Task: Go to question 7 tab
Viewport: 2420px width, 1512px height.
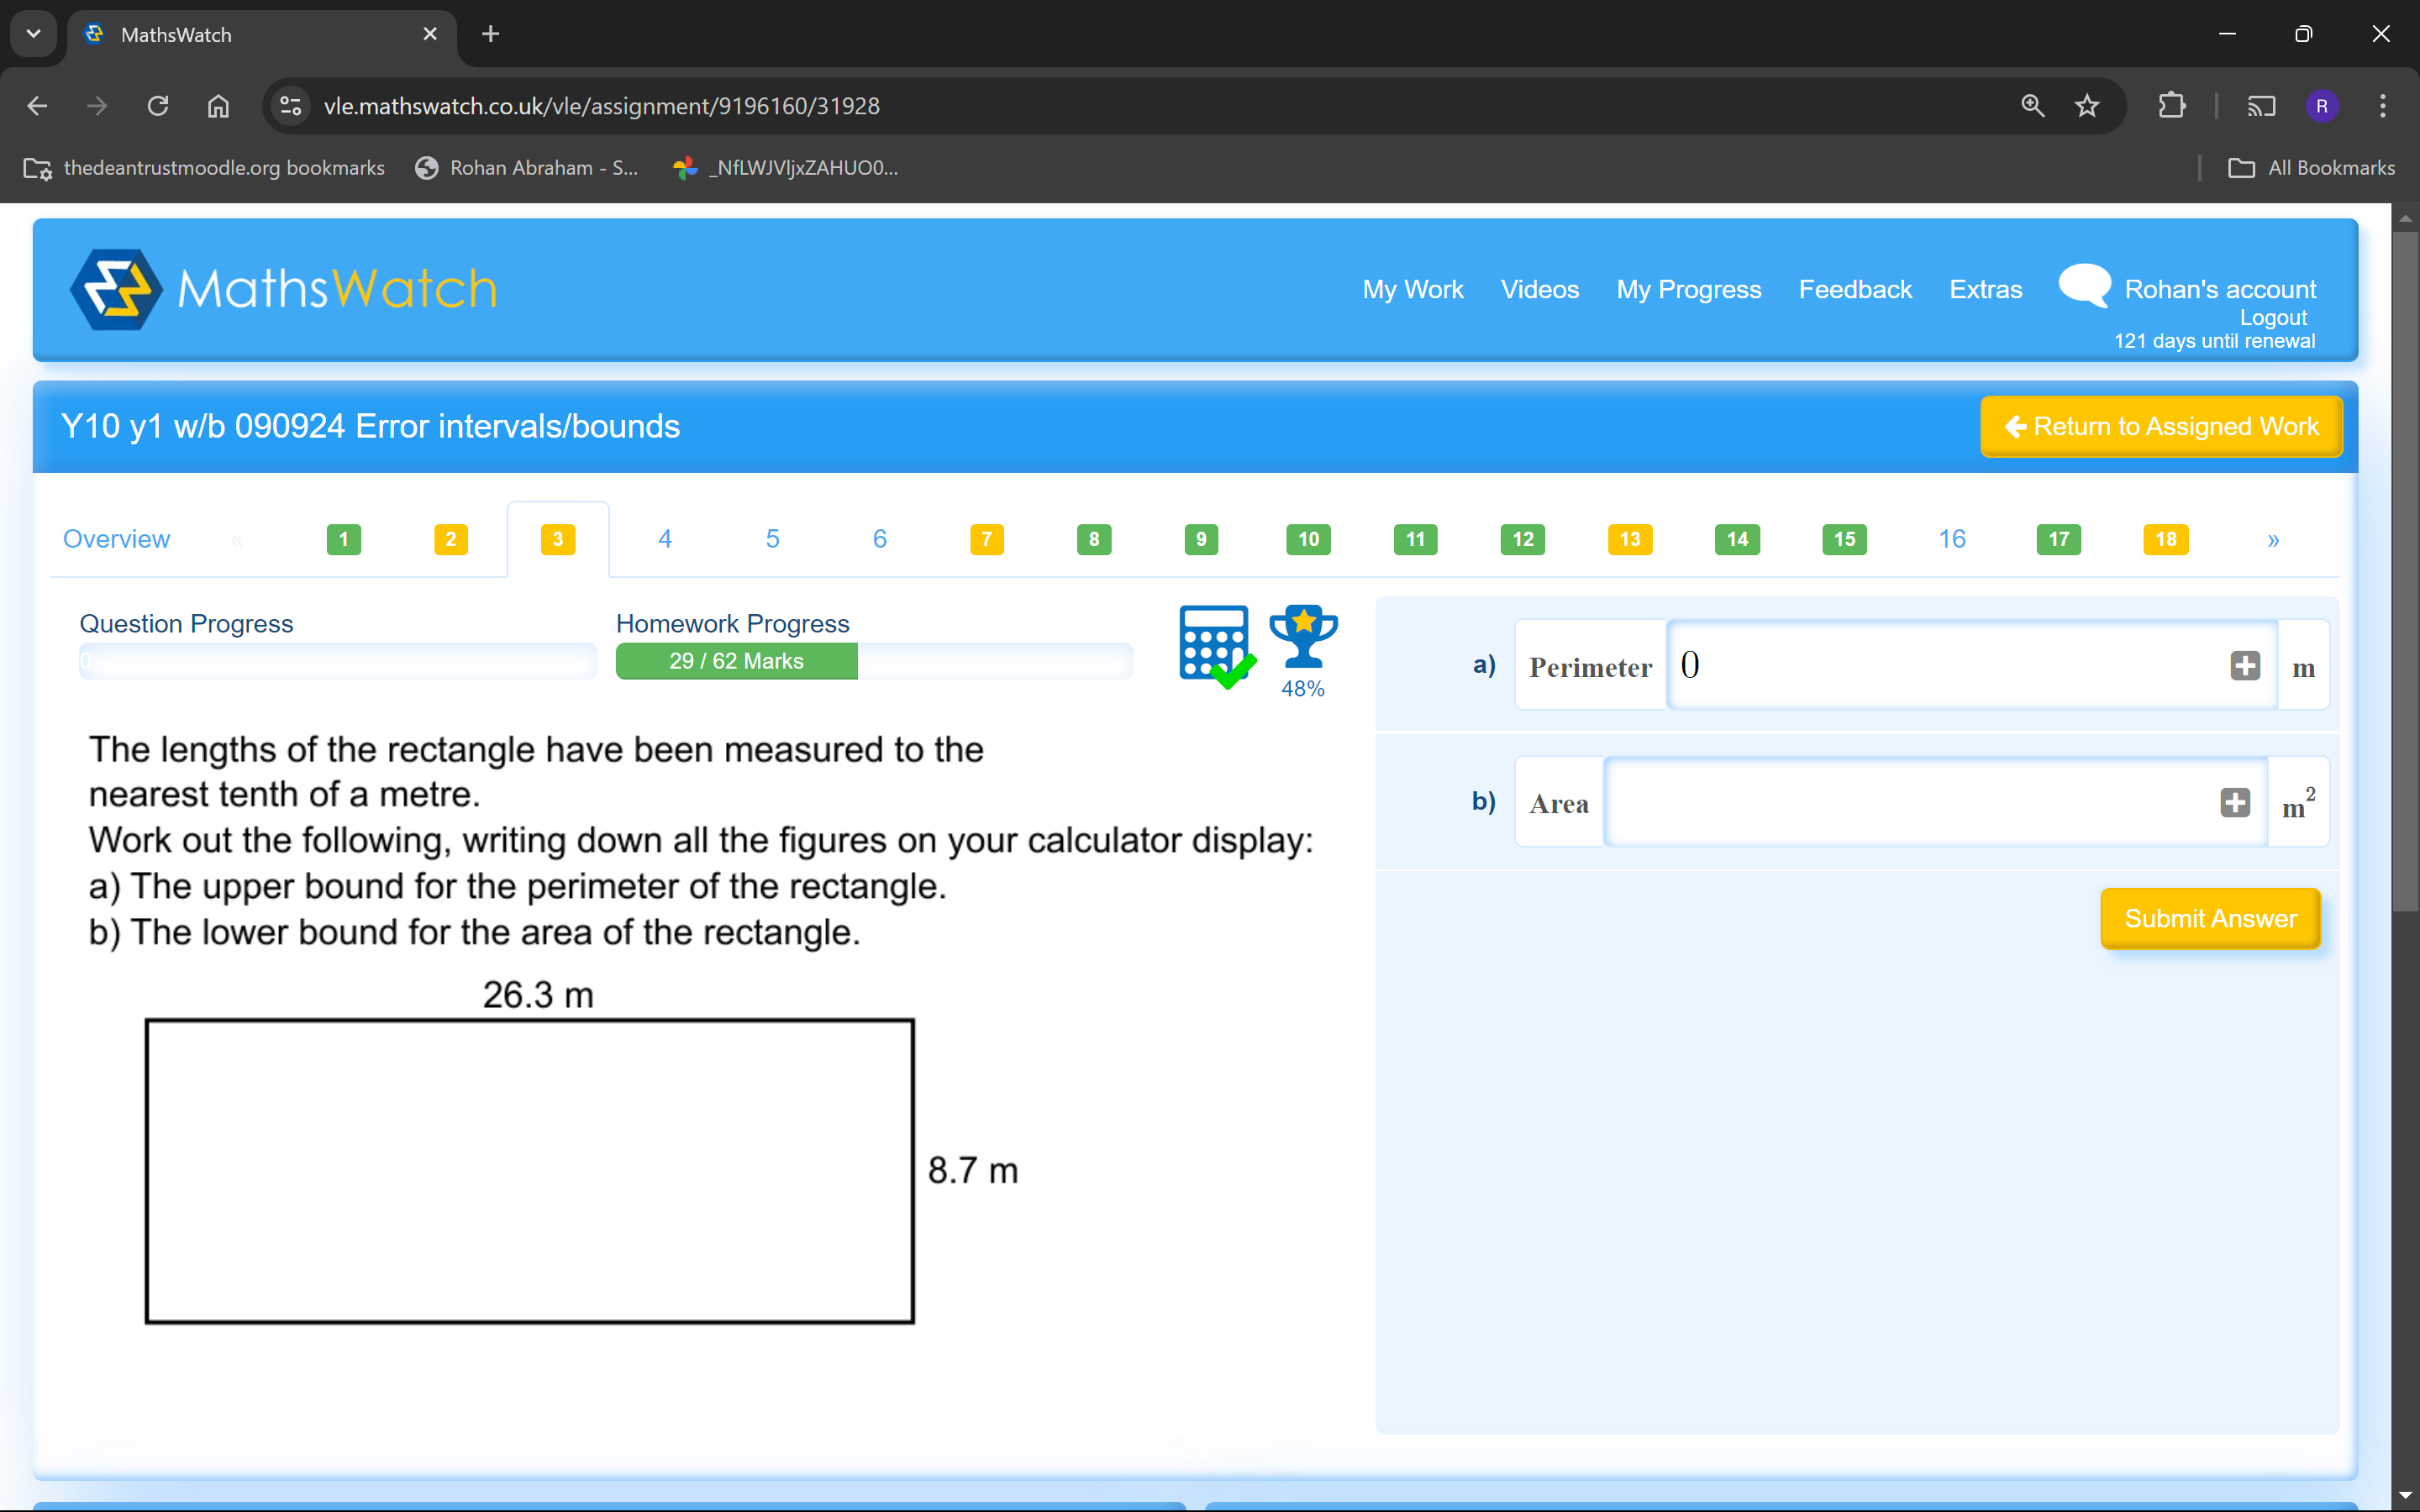Action: click(x=987, y=540)
